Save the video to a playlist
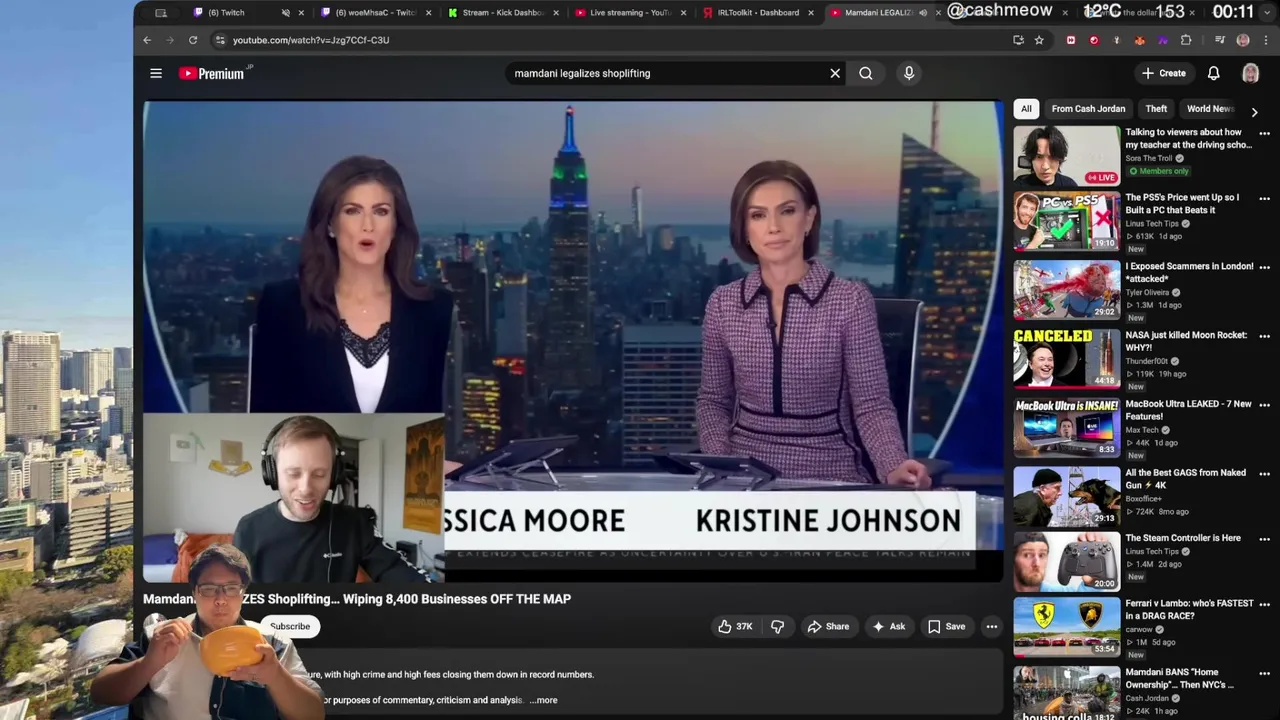This screenshot has width=1280, height=720. pos(946,626)
